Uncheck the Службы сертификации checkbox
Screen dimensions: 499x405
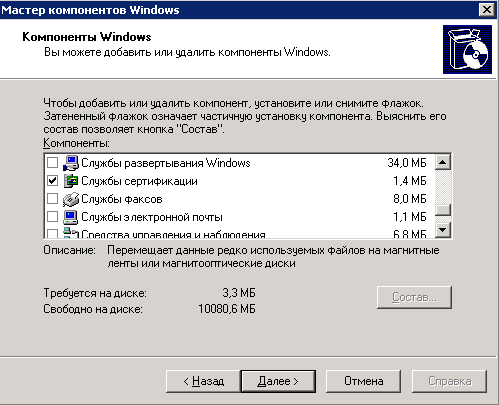click(x=52, y=181)
